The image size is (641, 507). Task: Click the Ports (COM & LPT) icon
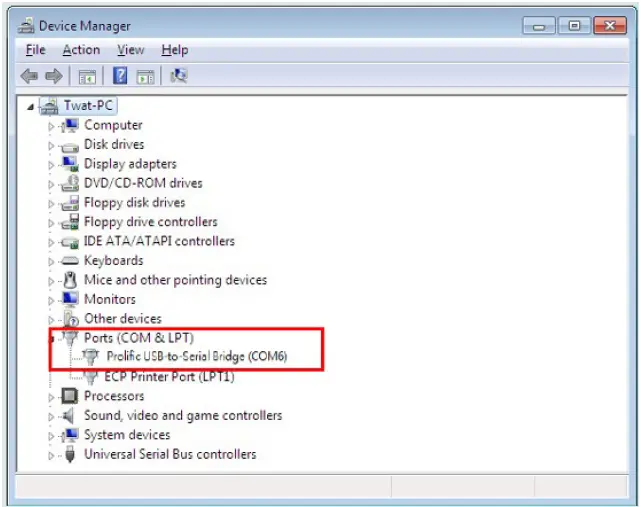70,338
